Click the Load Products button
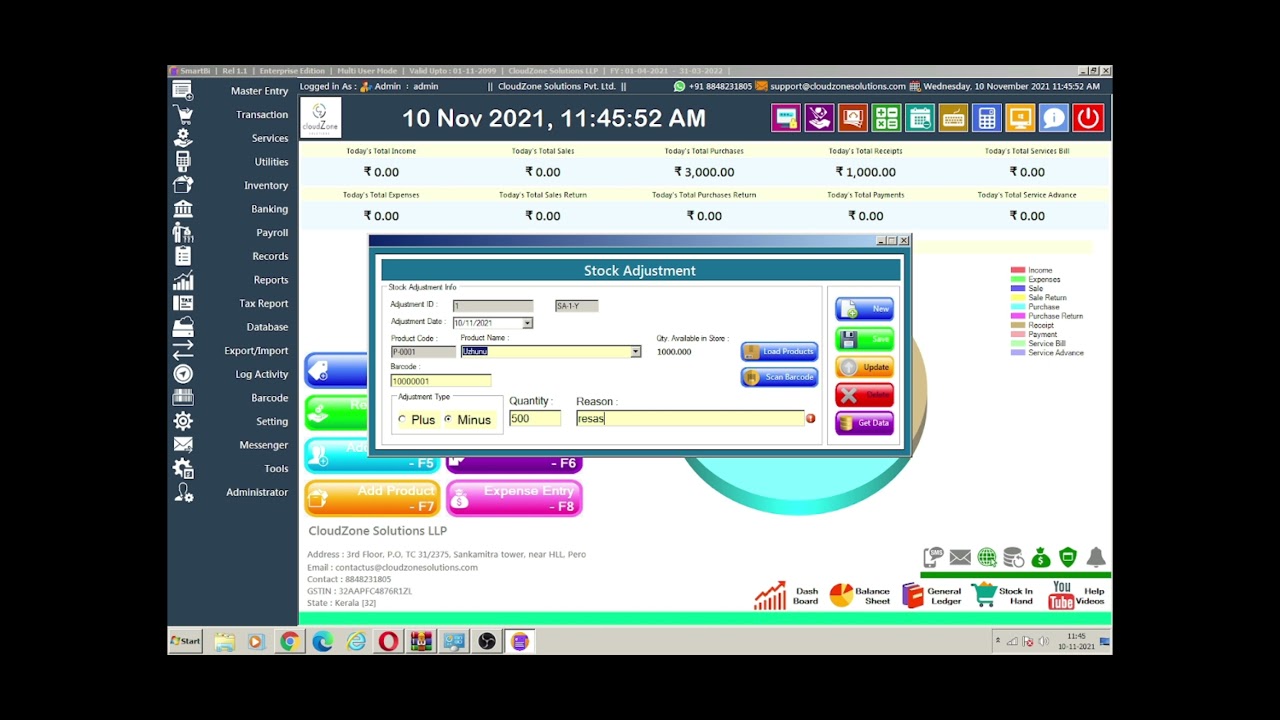1280x720 pixels. (x=779, y=352)
